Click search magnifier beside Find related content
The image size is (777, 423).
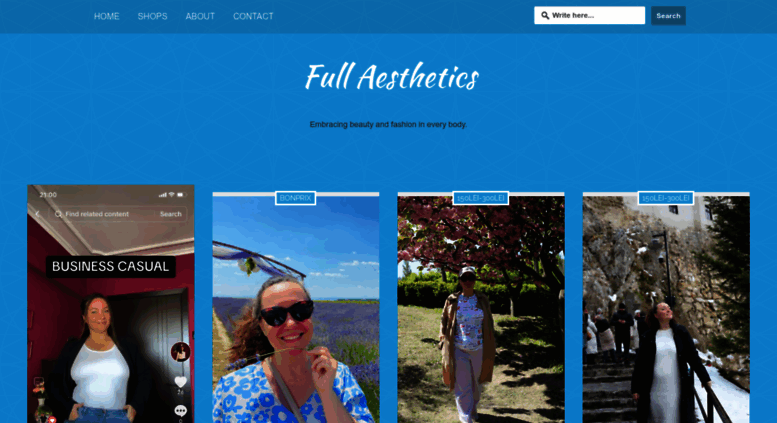[58, 214]
